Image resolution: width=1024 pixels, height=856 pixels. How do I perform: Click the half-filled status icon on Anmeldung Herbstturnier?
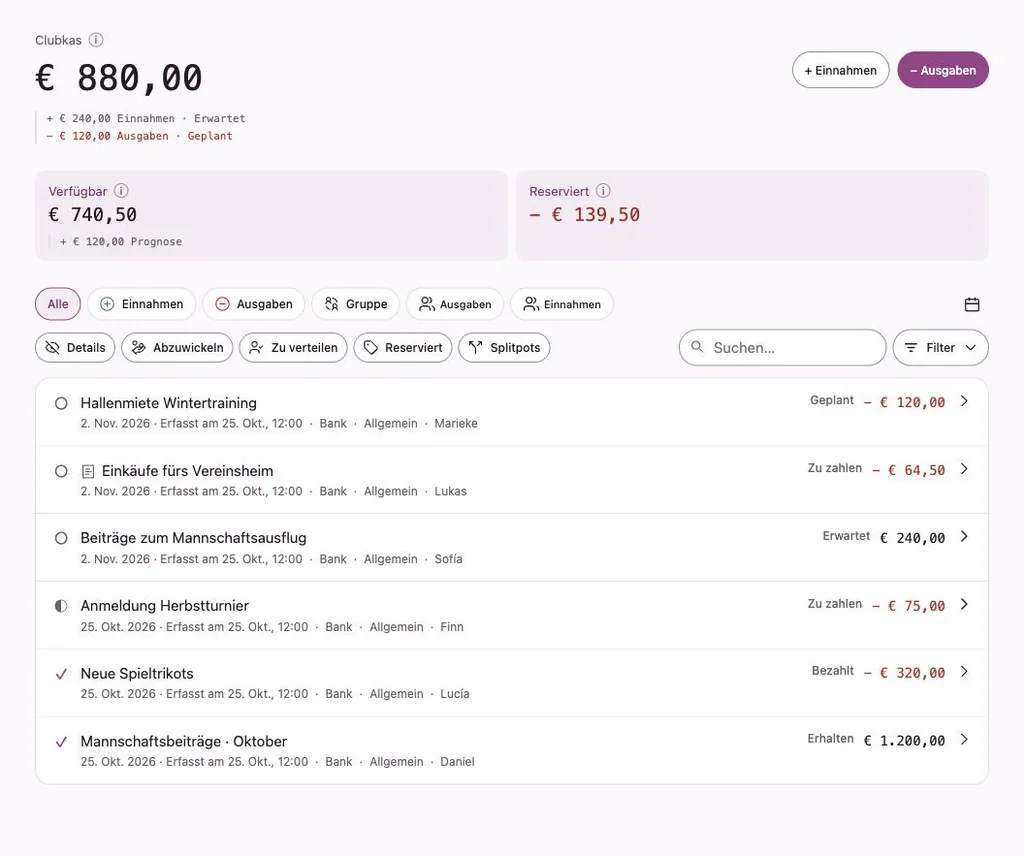pyautogui.click(x=61, y=606)
